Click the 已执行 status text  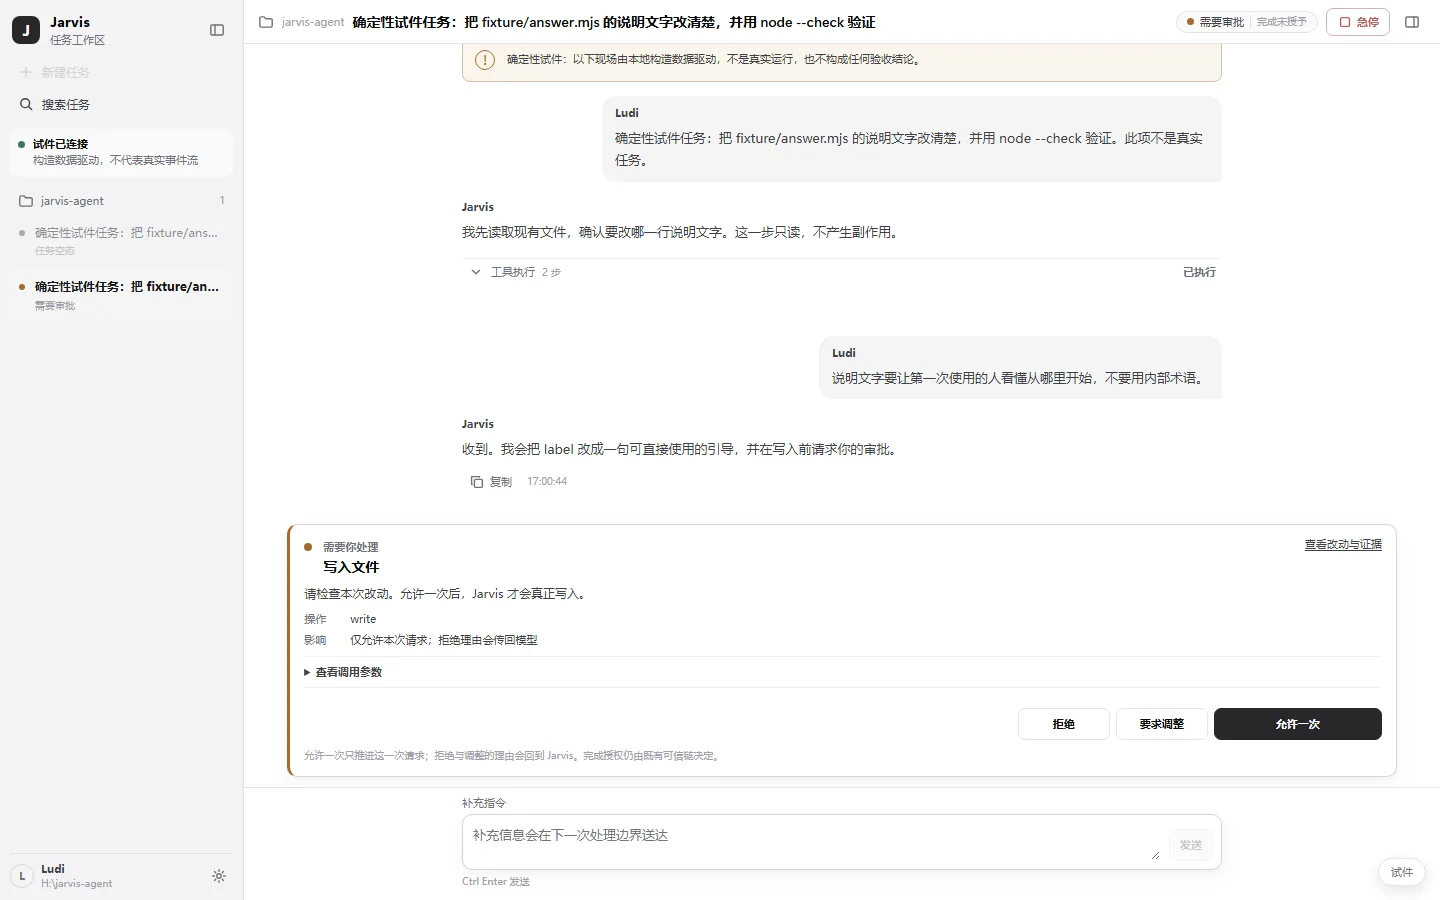[x=1199, y=272]
